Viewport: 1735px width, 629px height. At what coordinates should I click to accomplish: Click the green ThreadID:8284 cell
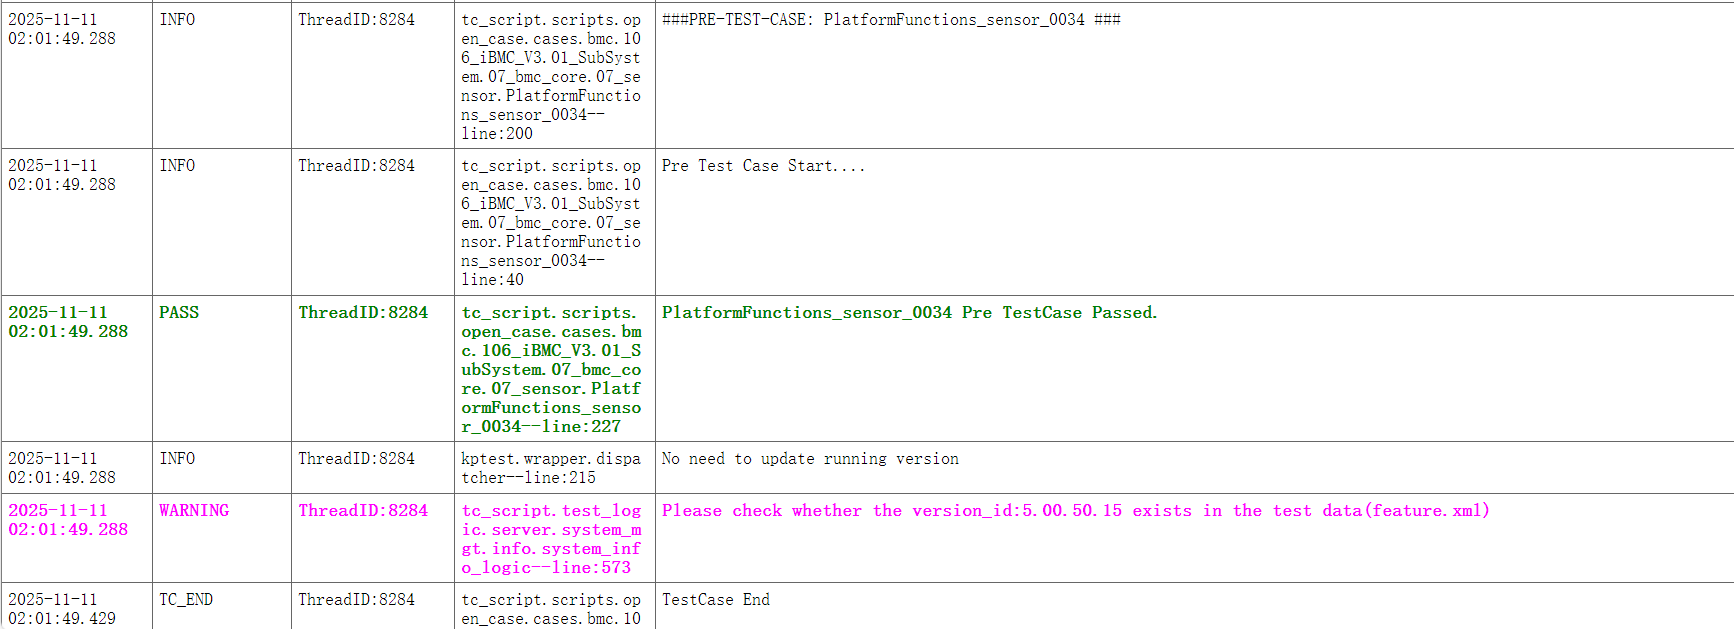pos(363,313)
